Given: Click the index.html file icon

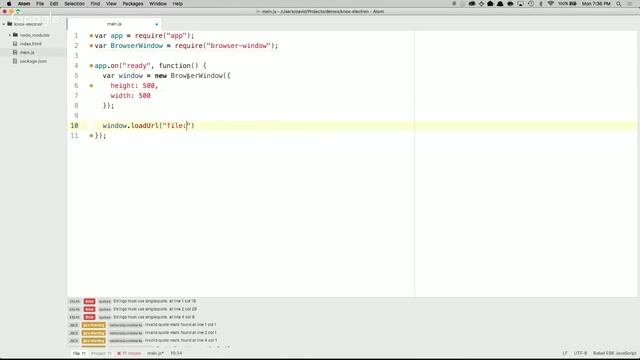Looking at the screenshot, I should pos(15,44).
